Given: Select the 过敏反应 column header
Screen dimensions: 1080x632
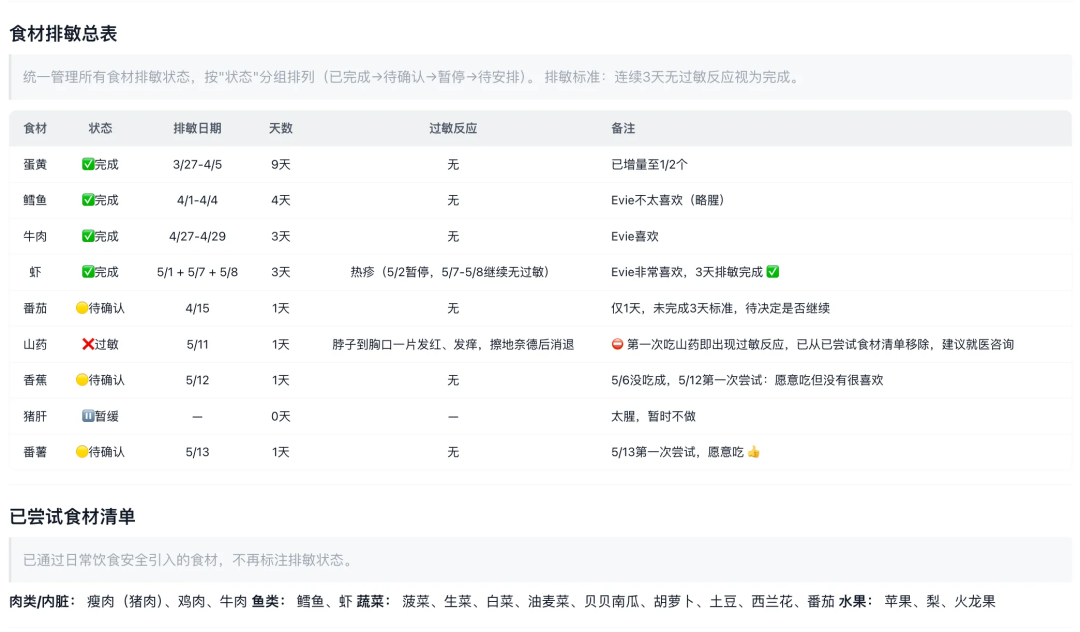Looking at the screenshot, I should (453, 128).
